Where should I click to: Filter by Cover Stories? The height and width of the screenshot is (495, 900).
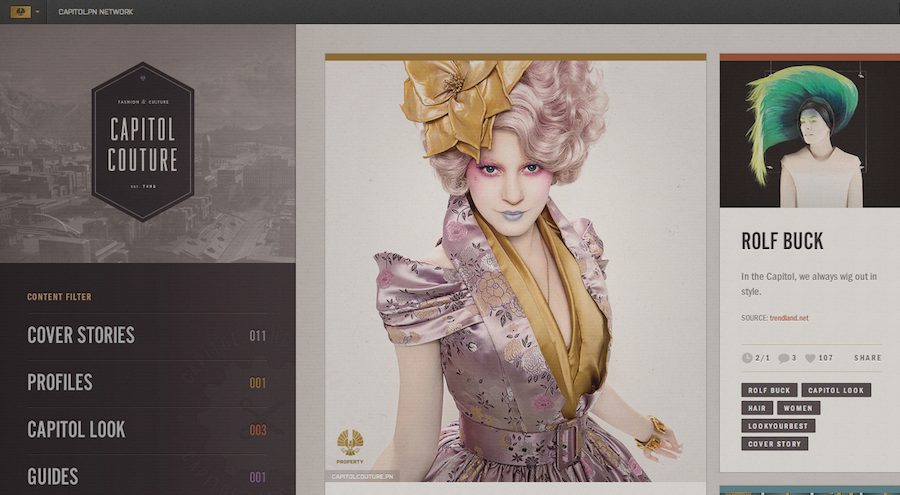point(81,335)
